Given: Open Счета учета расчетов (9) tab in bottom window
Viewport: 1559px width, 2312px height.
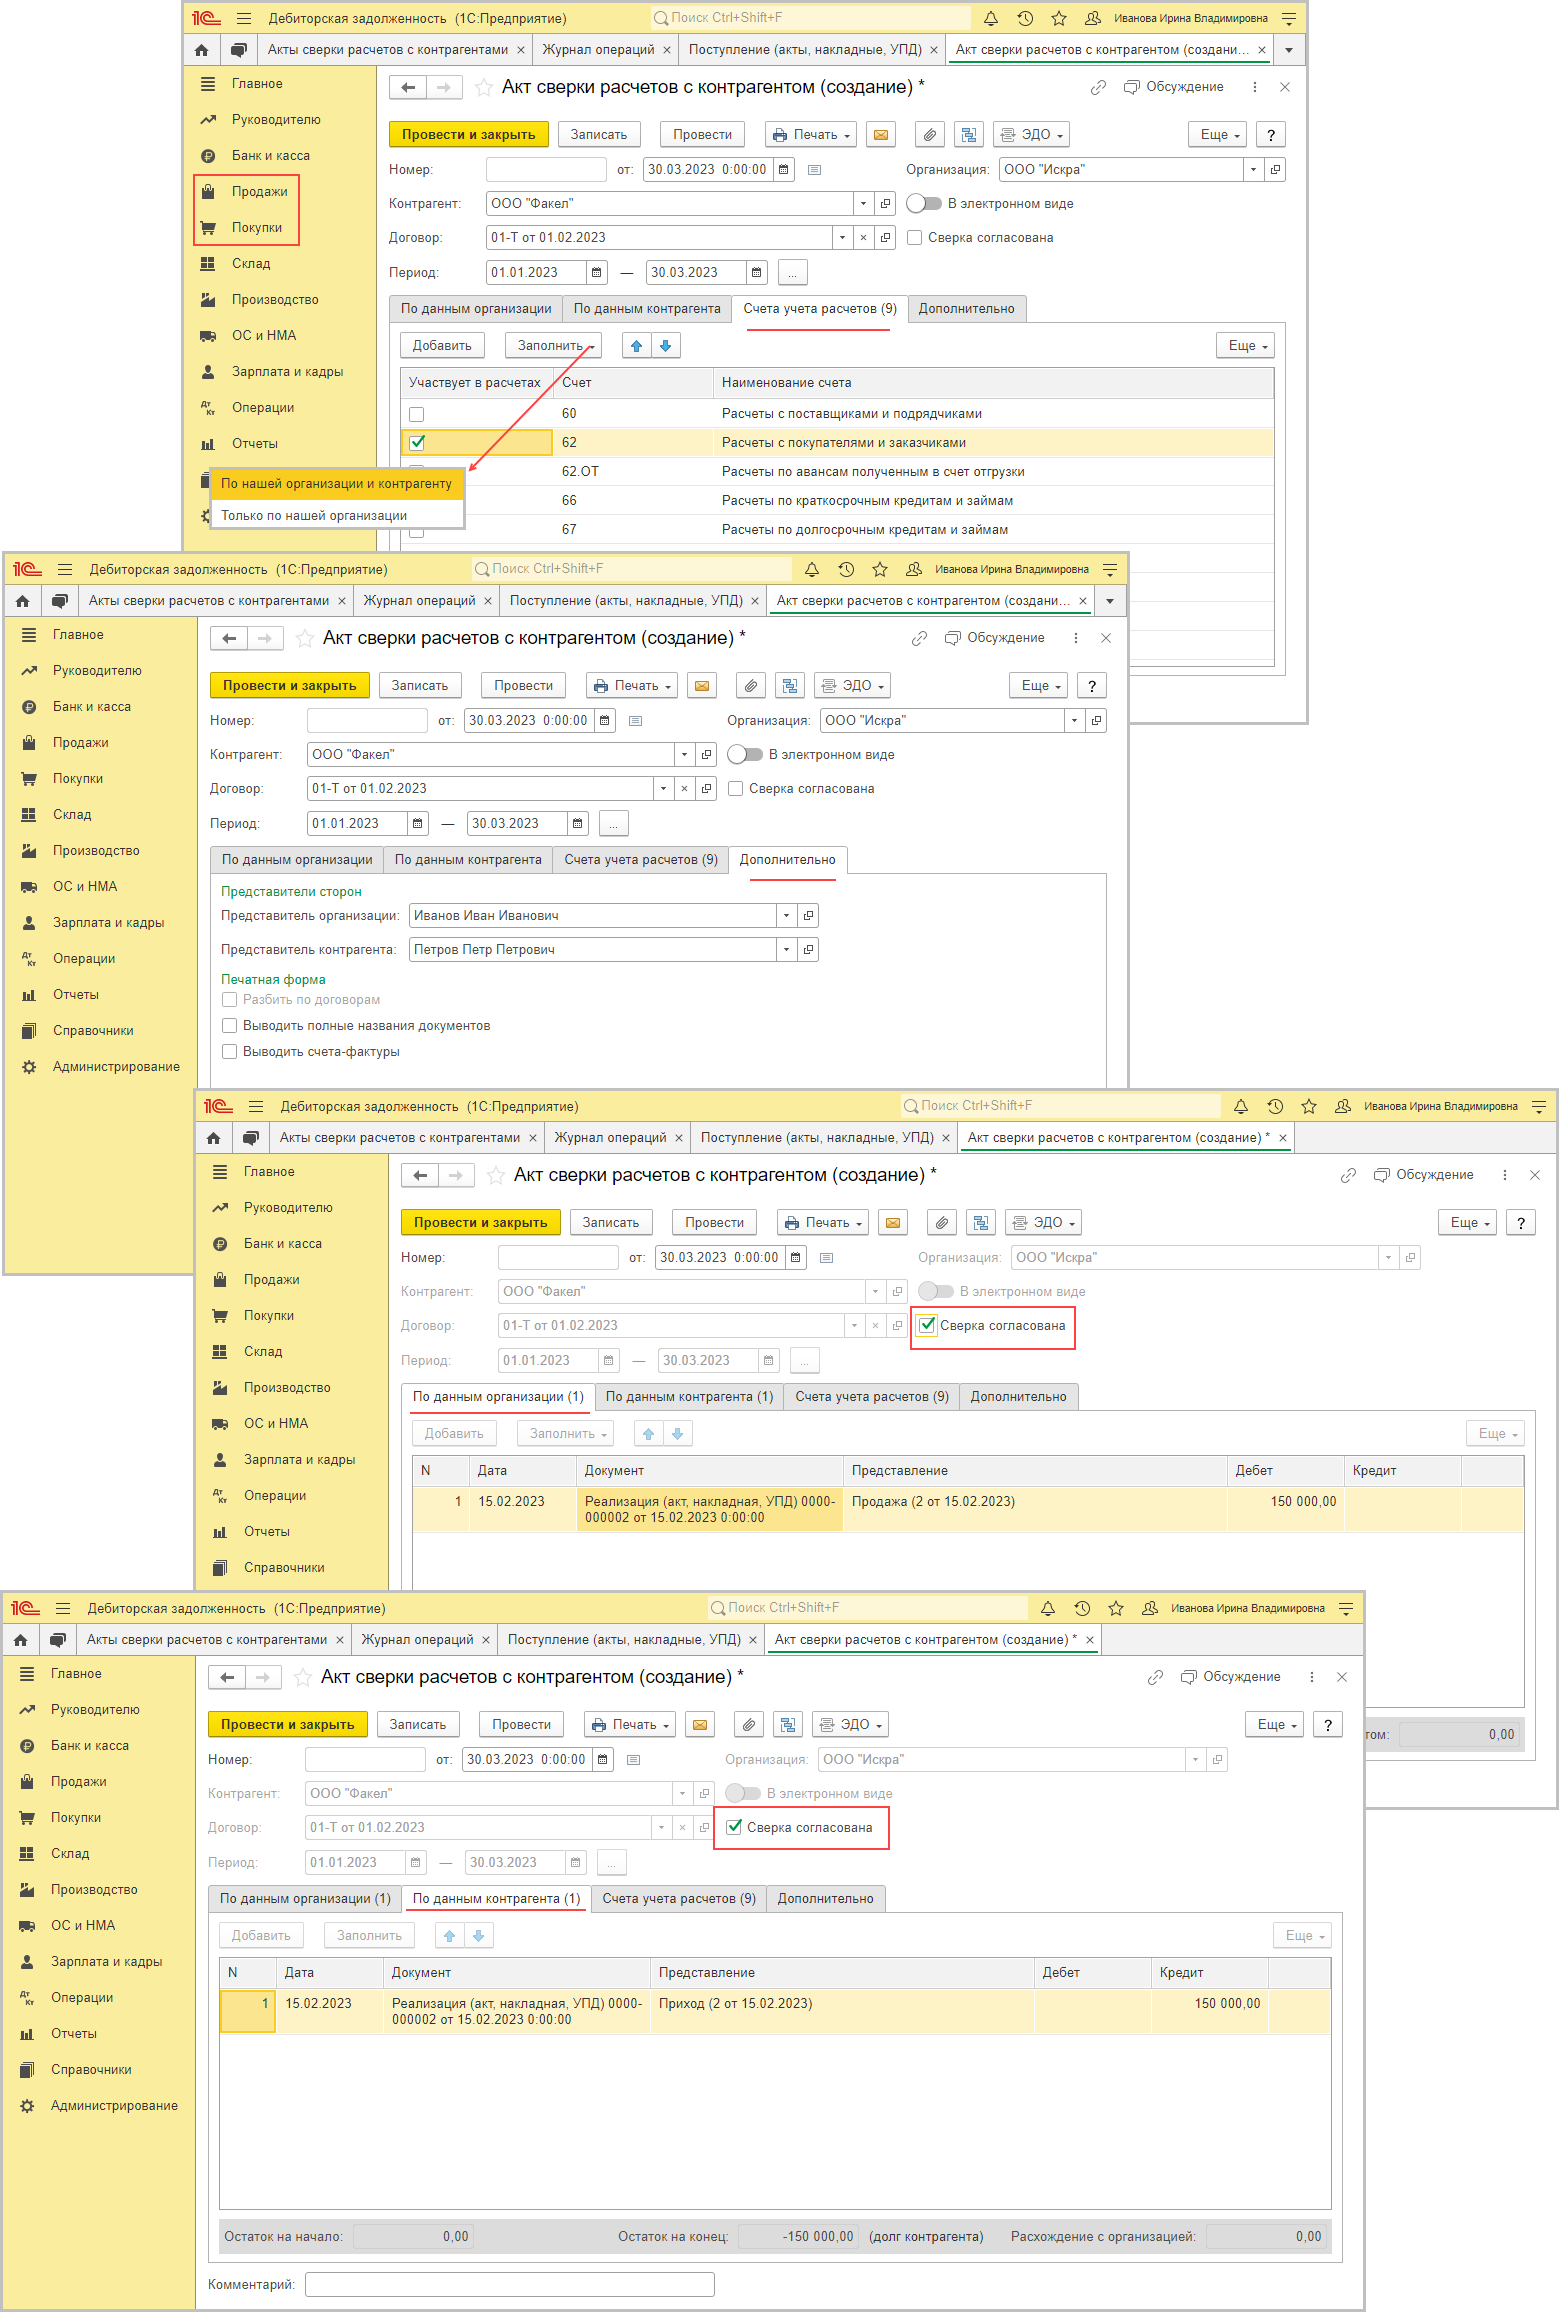Looking at the screenshot, I should click(x=679, y=1899).
